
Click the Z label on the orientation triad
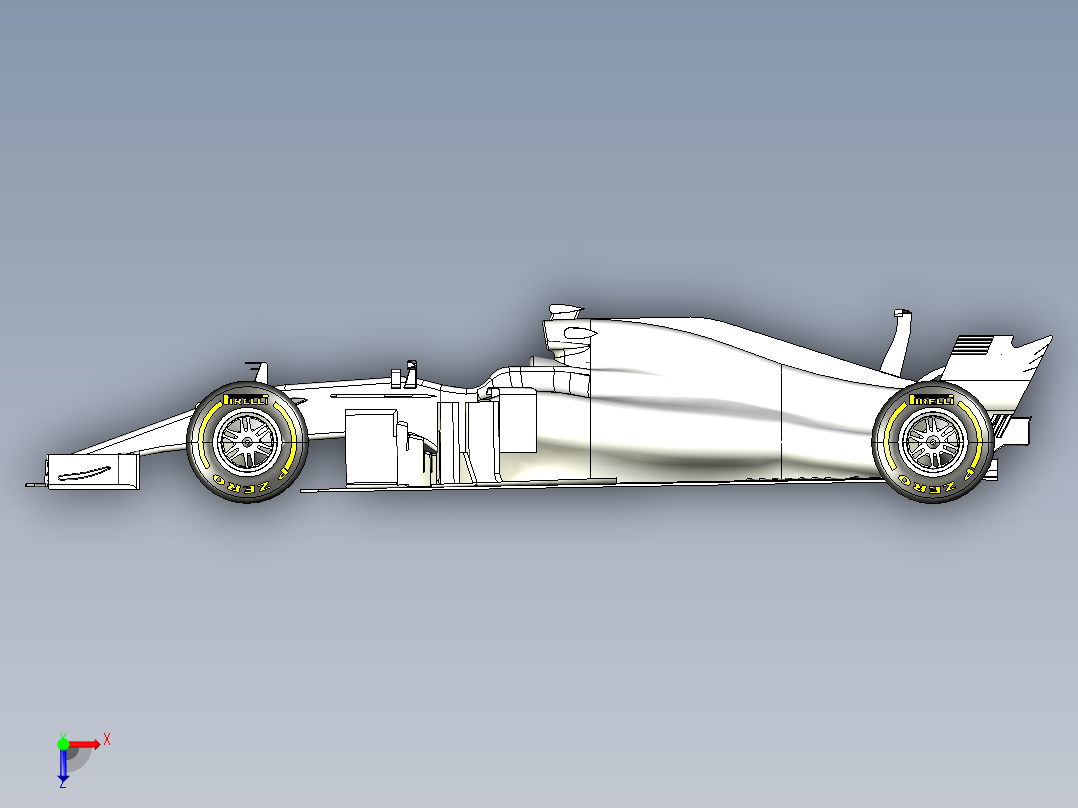(62, 785)
